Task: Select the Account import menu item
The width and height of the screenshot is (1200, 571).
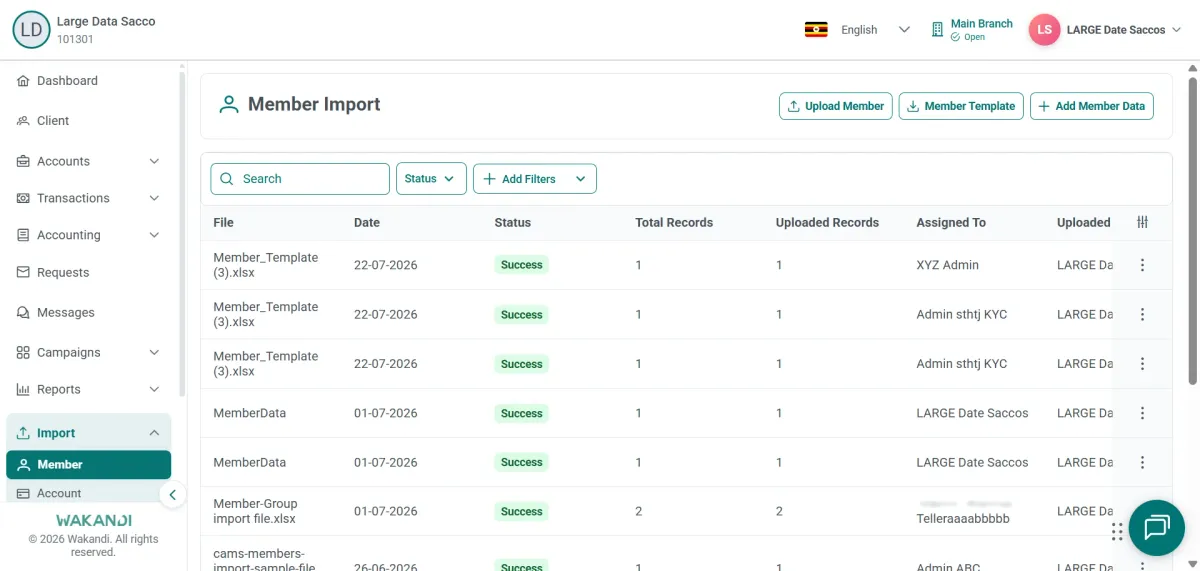Action: coord(88,493)
